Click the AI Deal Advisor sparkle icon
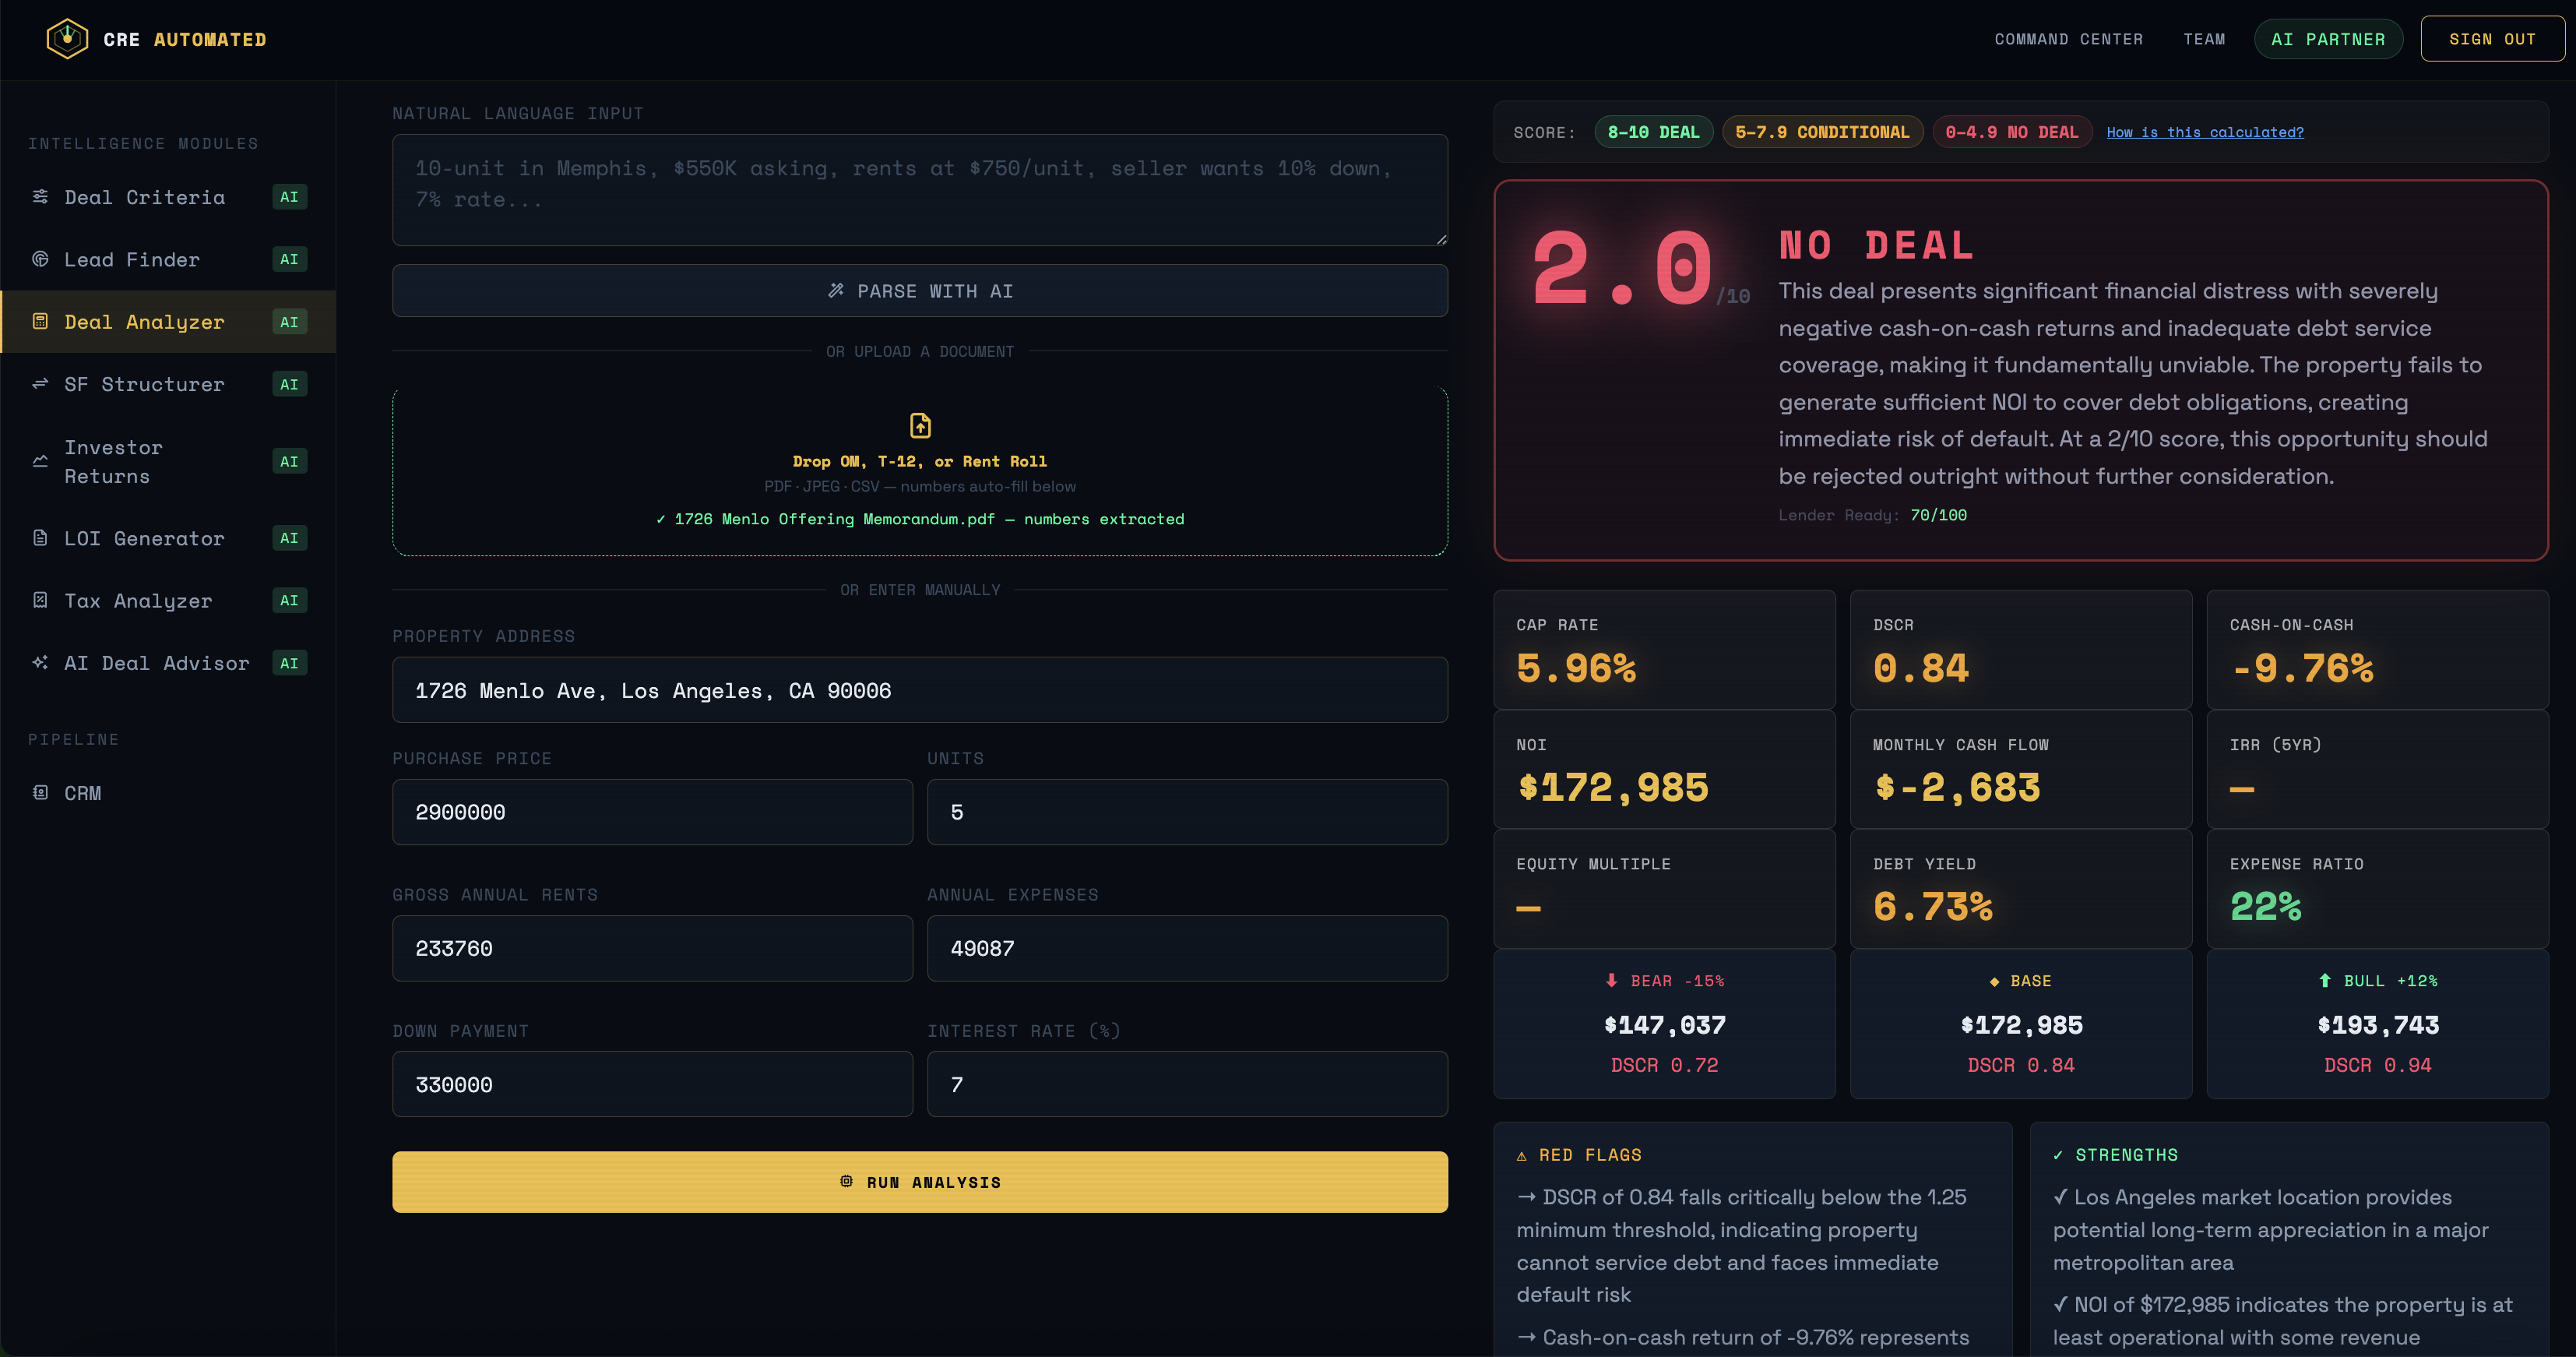This screenshot has height=1357, width=2576. coord(40,662)
